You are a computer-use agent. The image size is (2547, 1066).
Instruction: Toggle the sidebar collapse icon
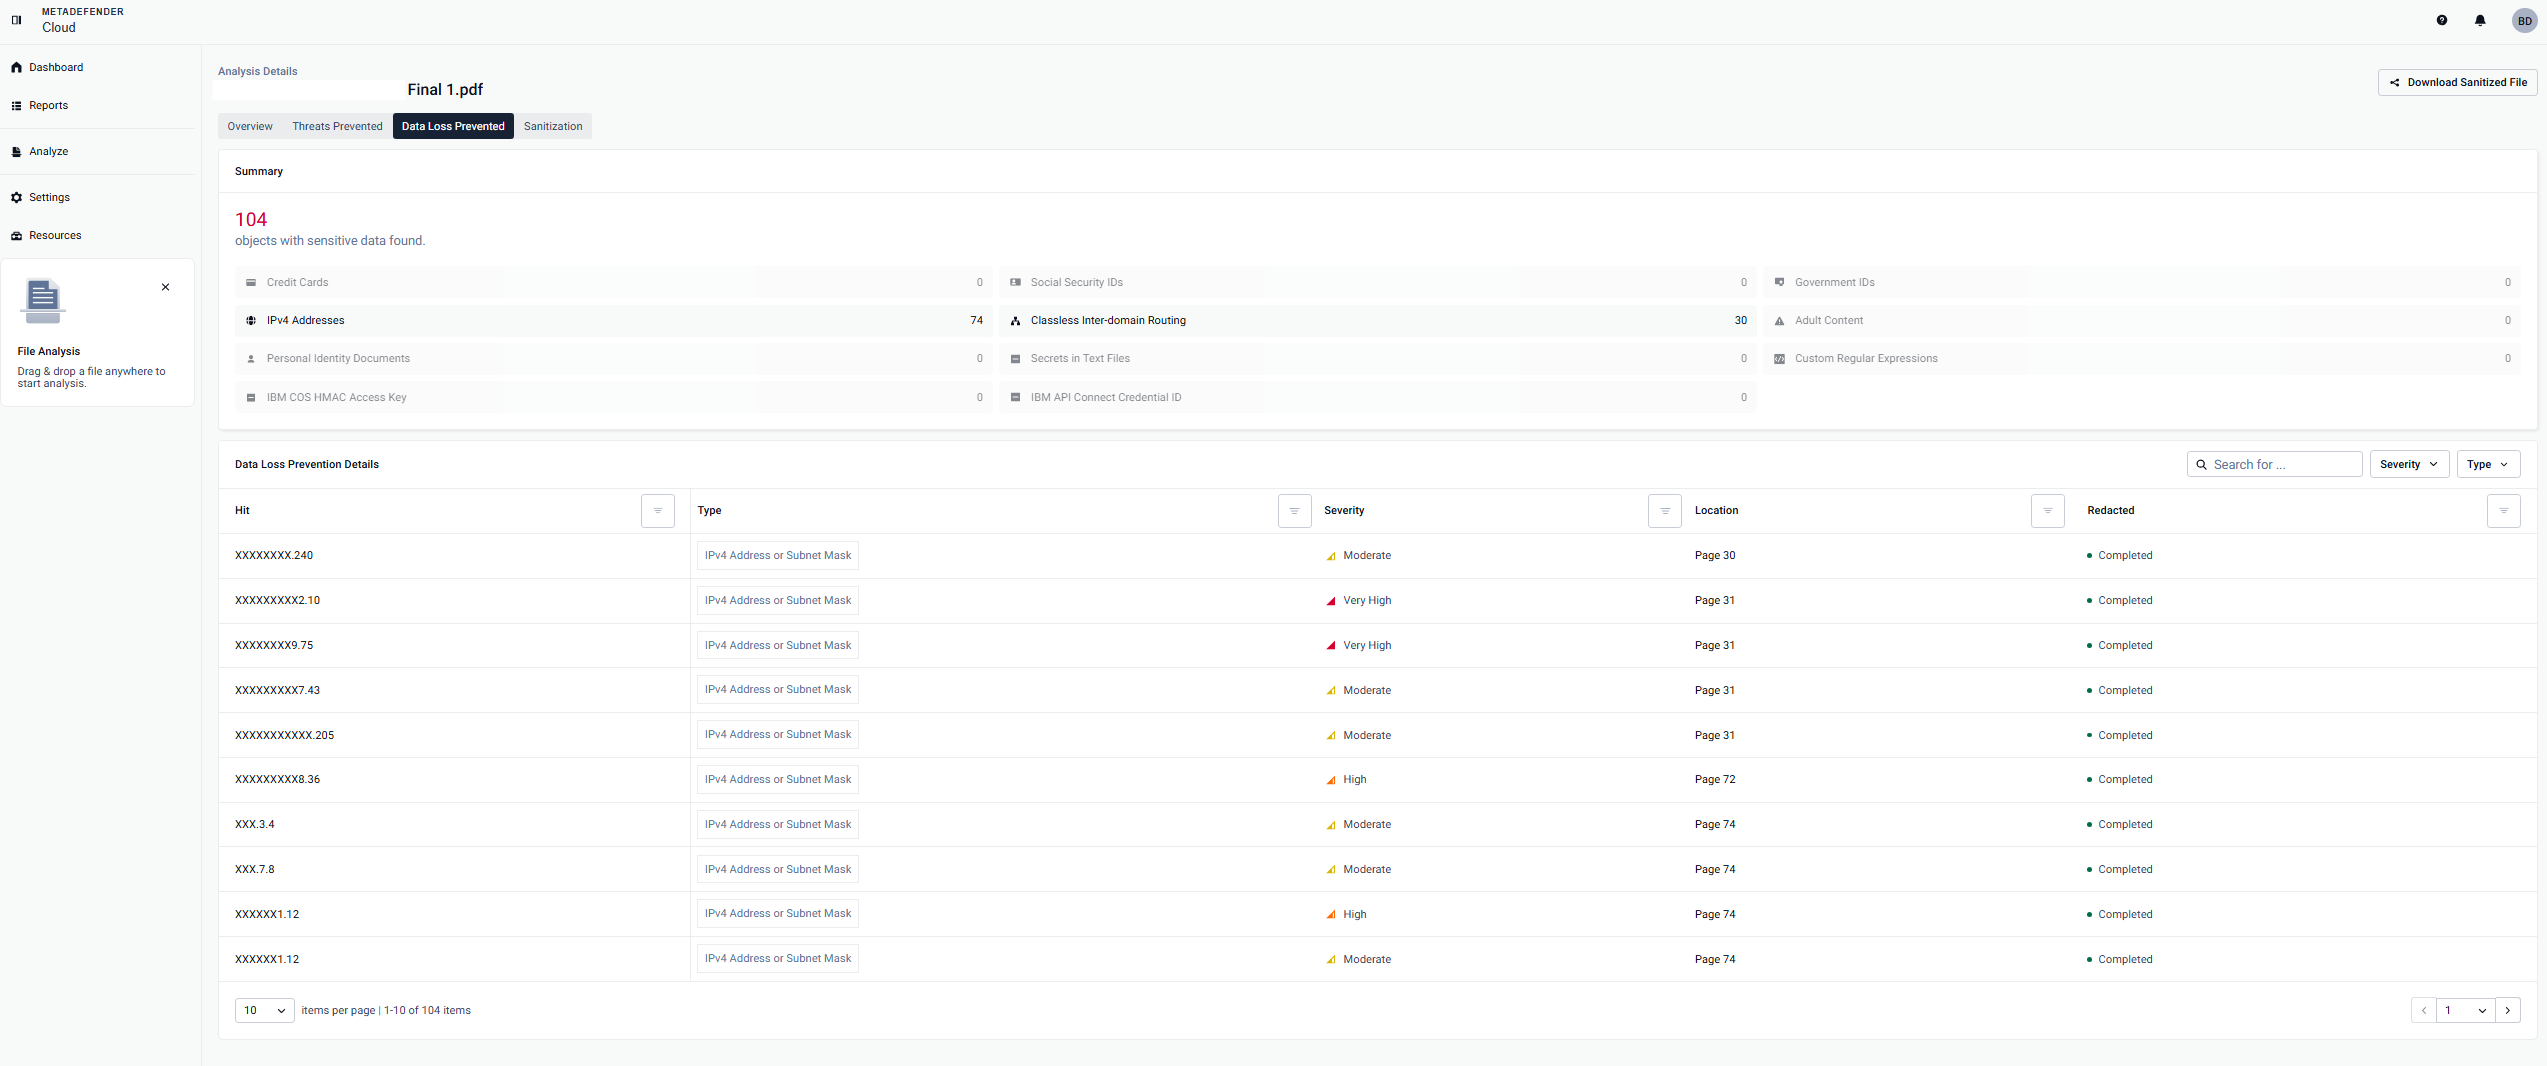coord(16,20)
